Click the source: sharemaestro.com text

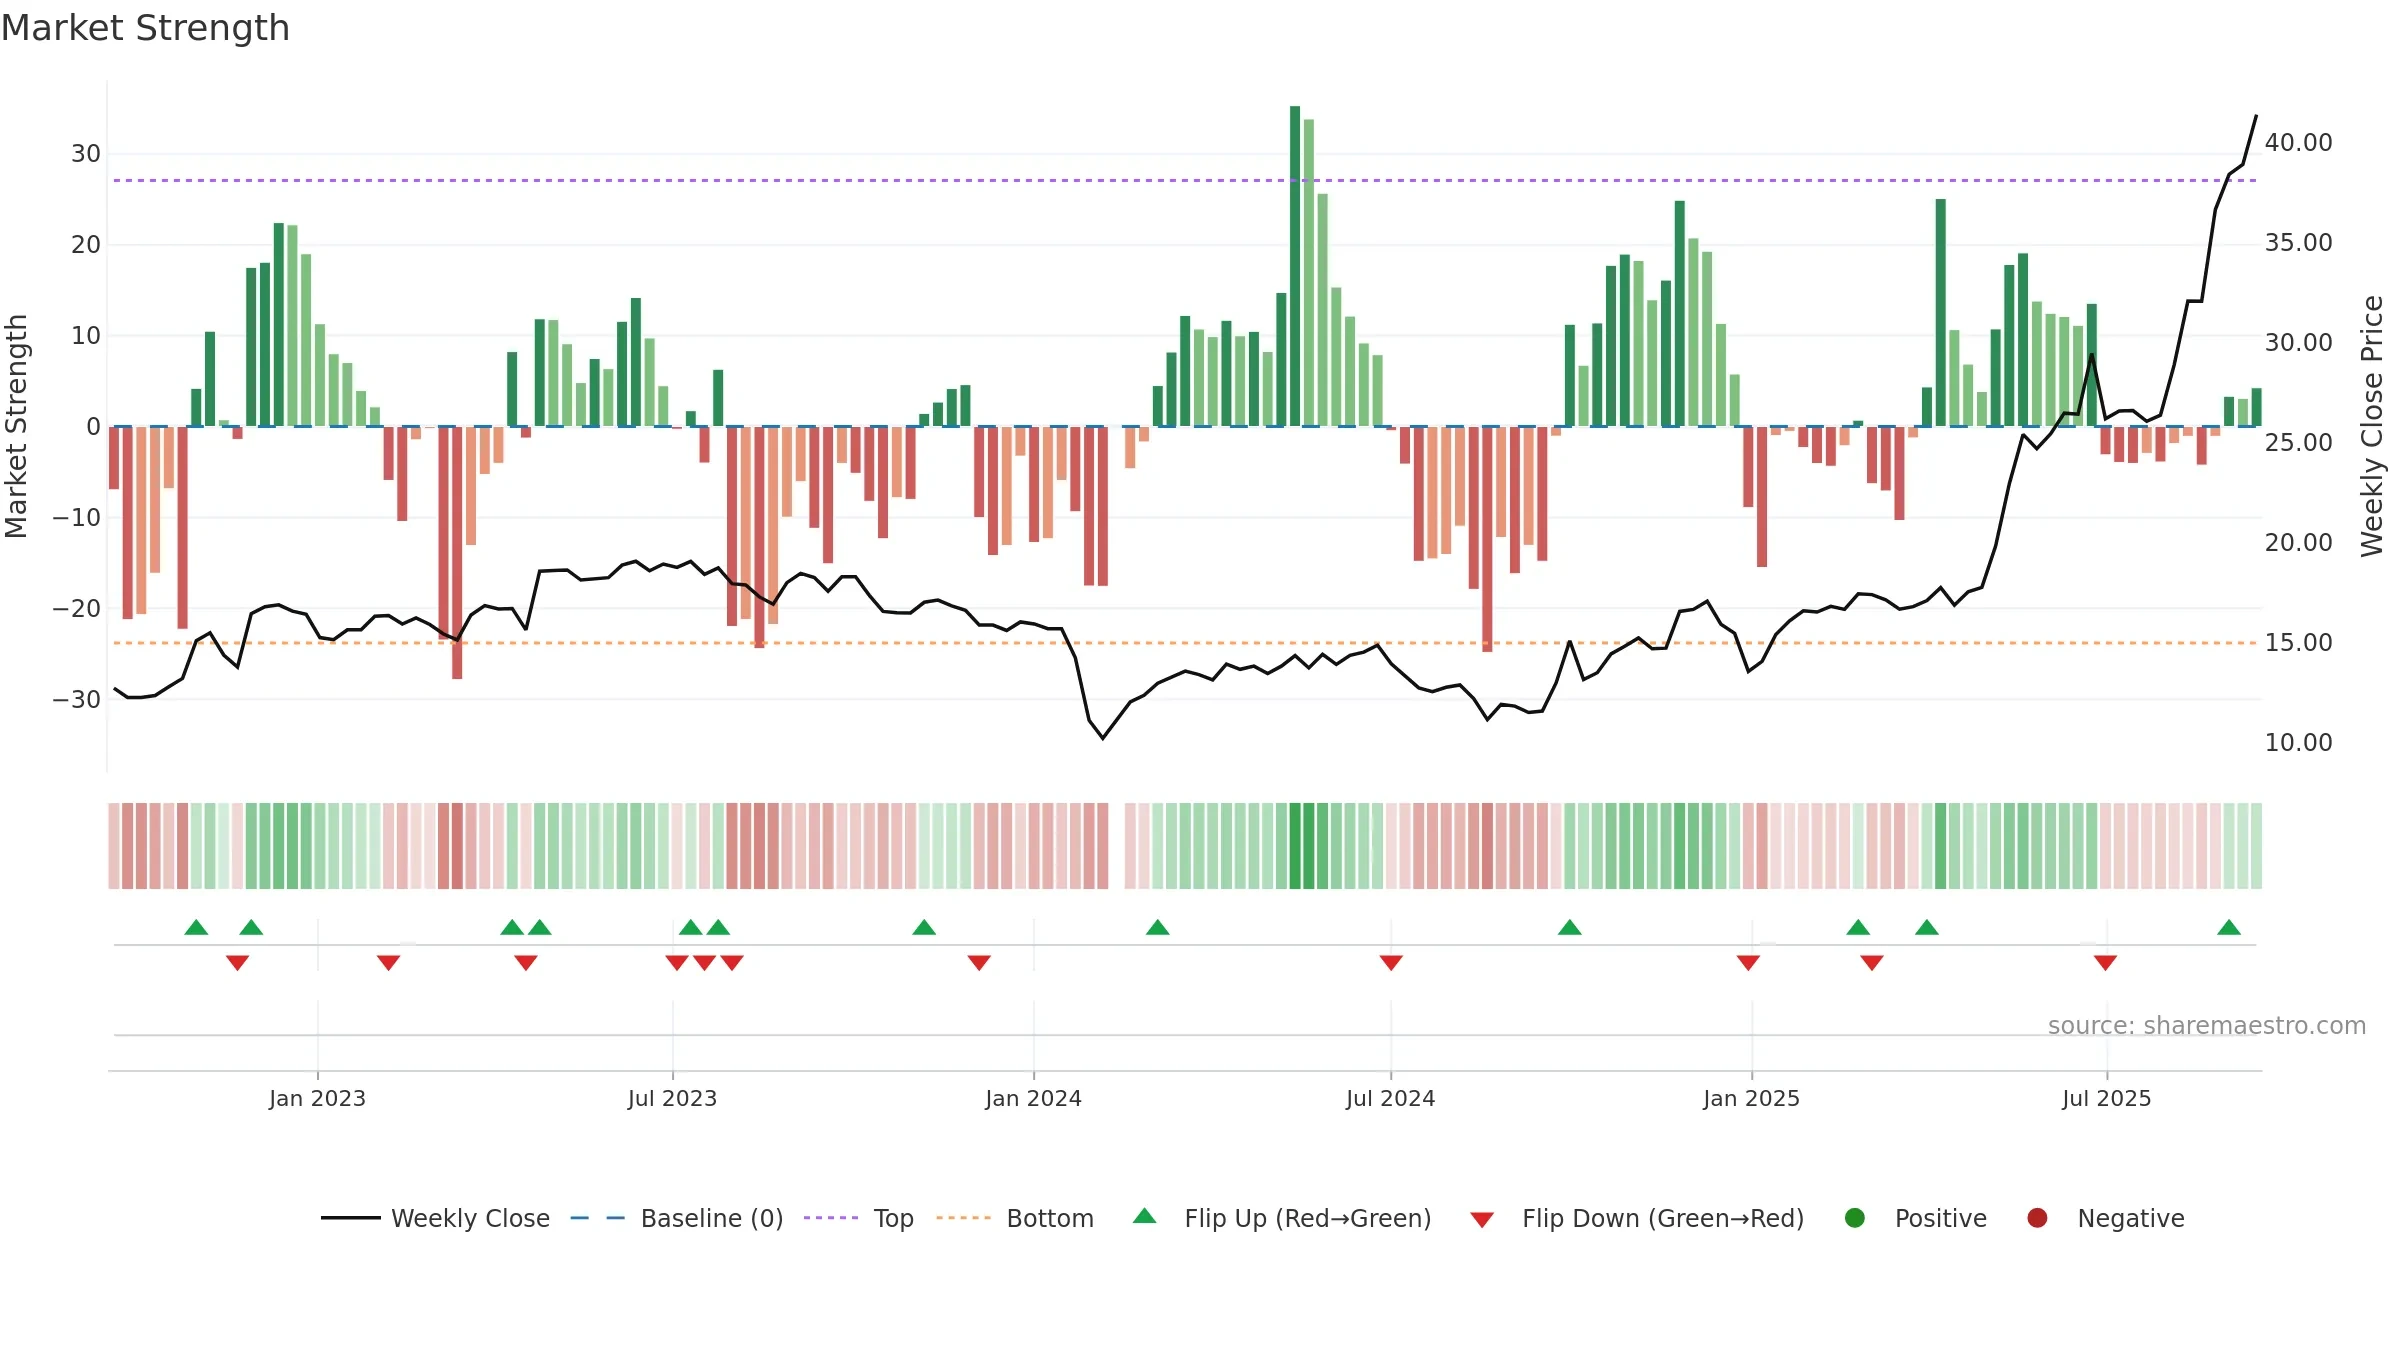click(x=2207, y=1026)
